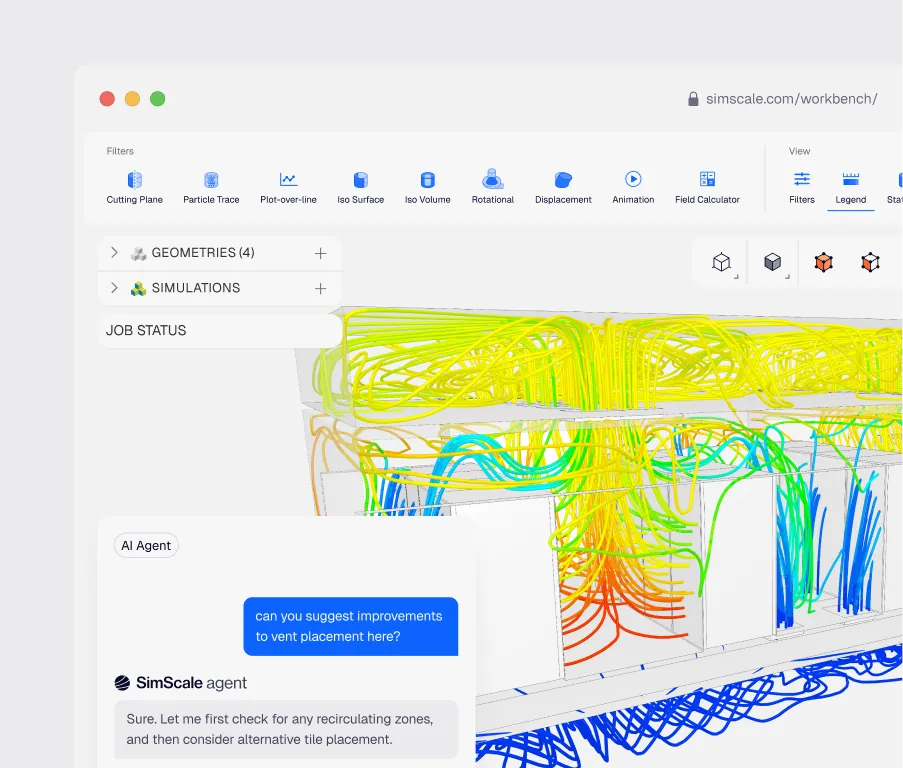903x768 pixels.
Task: Add an Iso Surface filter
Action: (361, 188)
